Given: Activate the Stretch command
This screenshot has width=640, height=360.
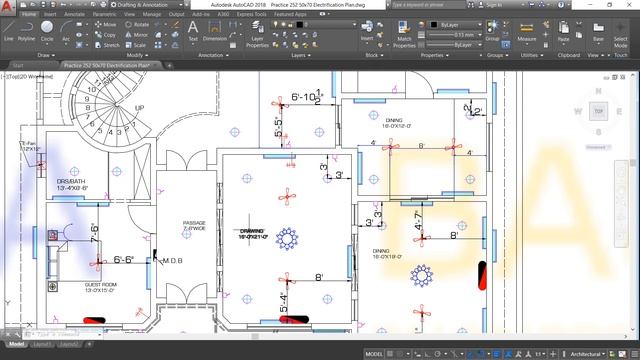Looking at the screenshot, I should pos(107,45).
